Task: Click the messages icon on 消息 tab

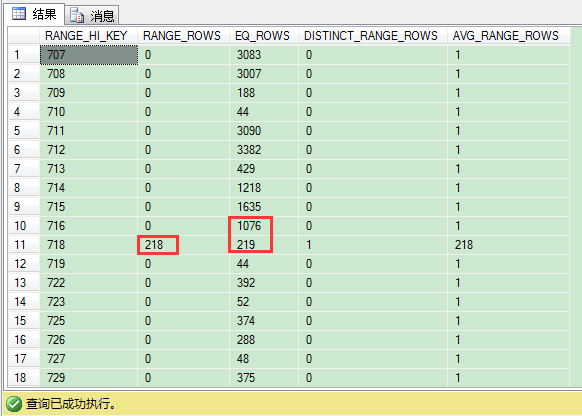Action: click(x=77, y=15)
